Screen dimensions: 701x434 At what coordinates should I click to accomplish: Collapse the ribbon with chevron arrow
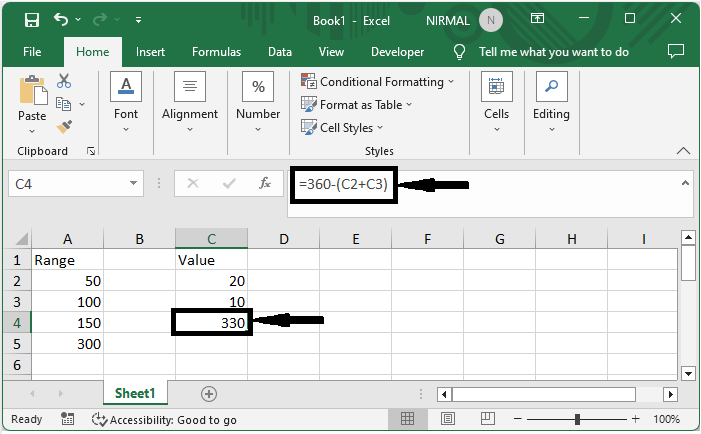(683, 150)
